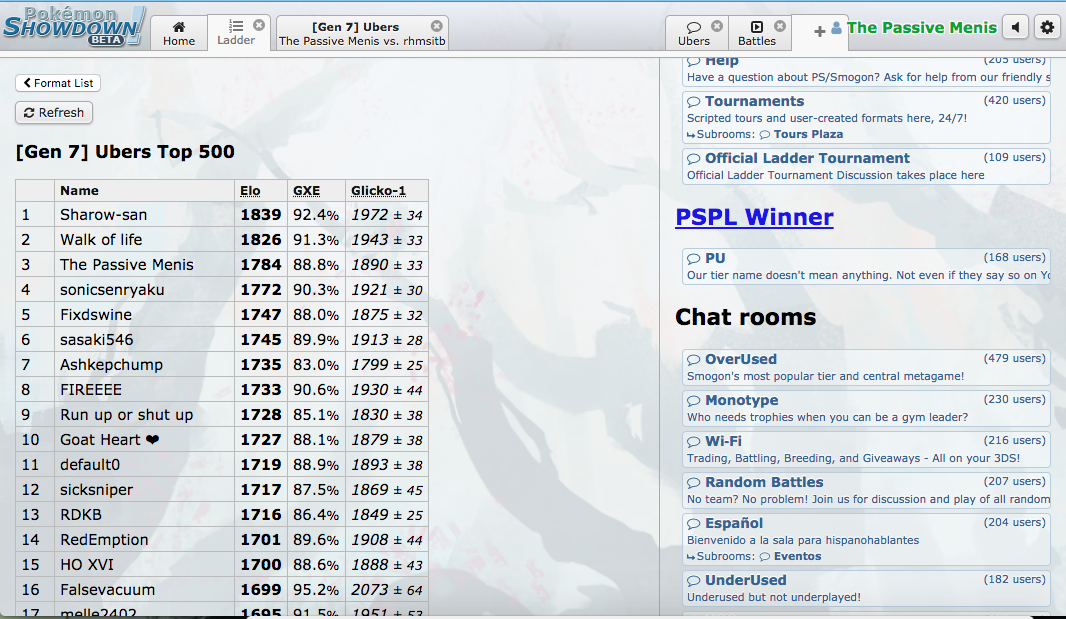1066x619 pixels.
Task: Click the Random Battles chat bubble icon
Action: (x=693, y=483)
